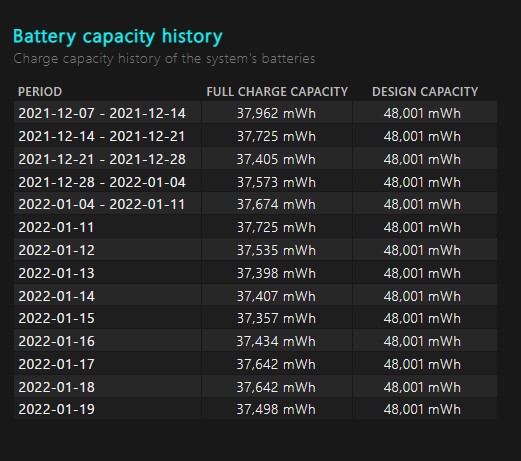
Task: Click the full charge value '37,357 mWh'
Action: (276, 318)
